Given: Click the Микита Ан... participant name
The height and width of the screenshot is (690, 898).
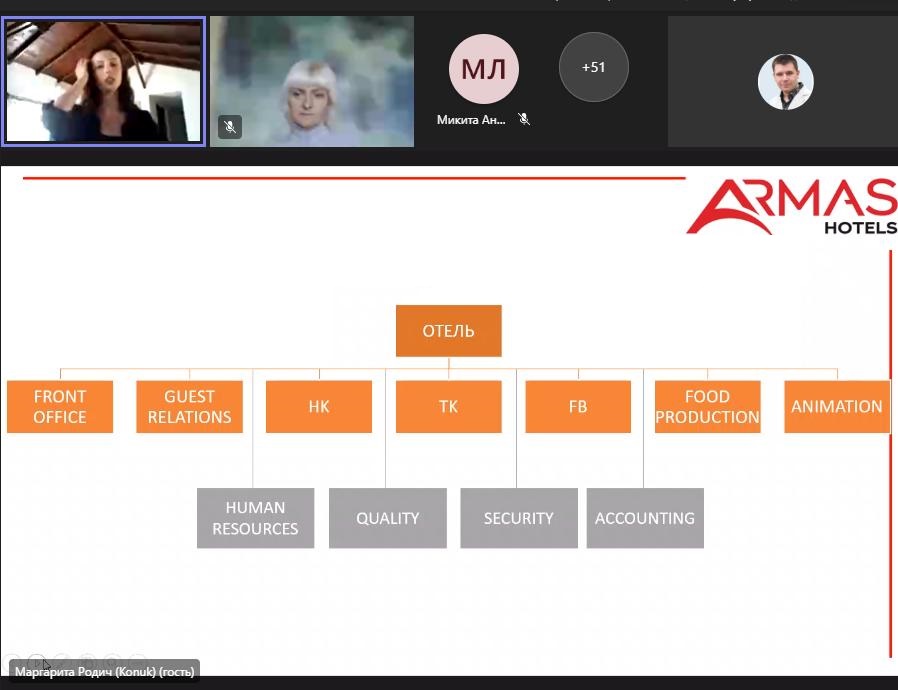Looking at the screenshot, I should point(471,120).
